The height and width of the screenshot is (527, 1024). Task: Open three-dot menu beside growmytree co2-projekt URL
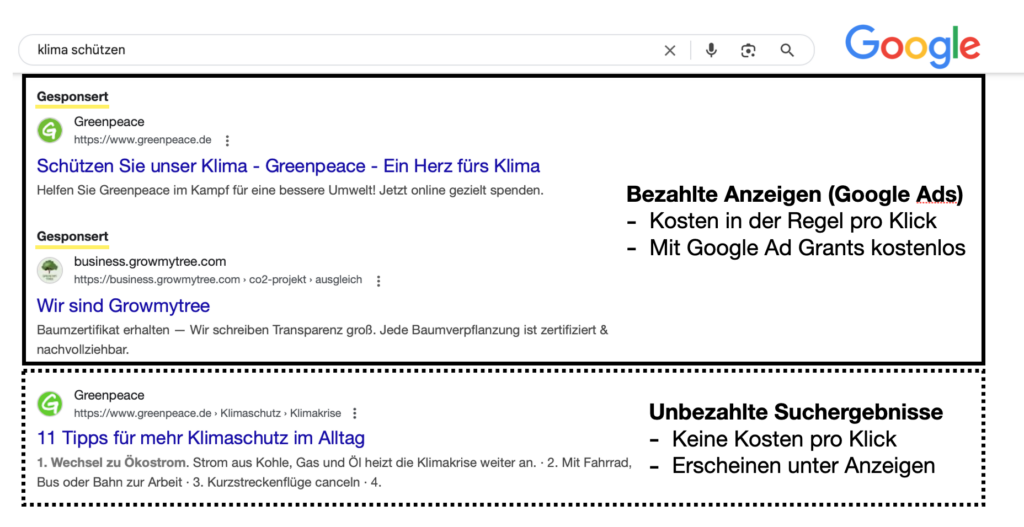378,281
